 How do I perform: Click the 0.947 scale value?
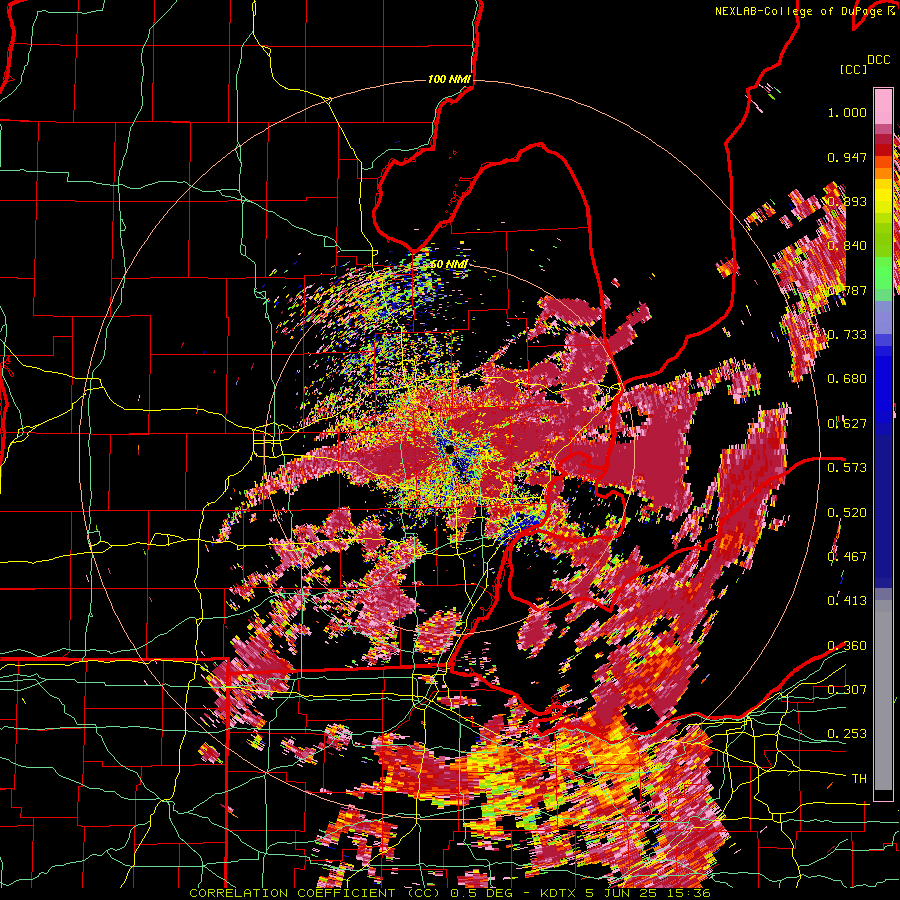pyautogui.click(x=847, y=157)
